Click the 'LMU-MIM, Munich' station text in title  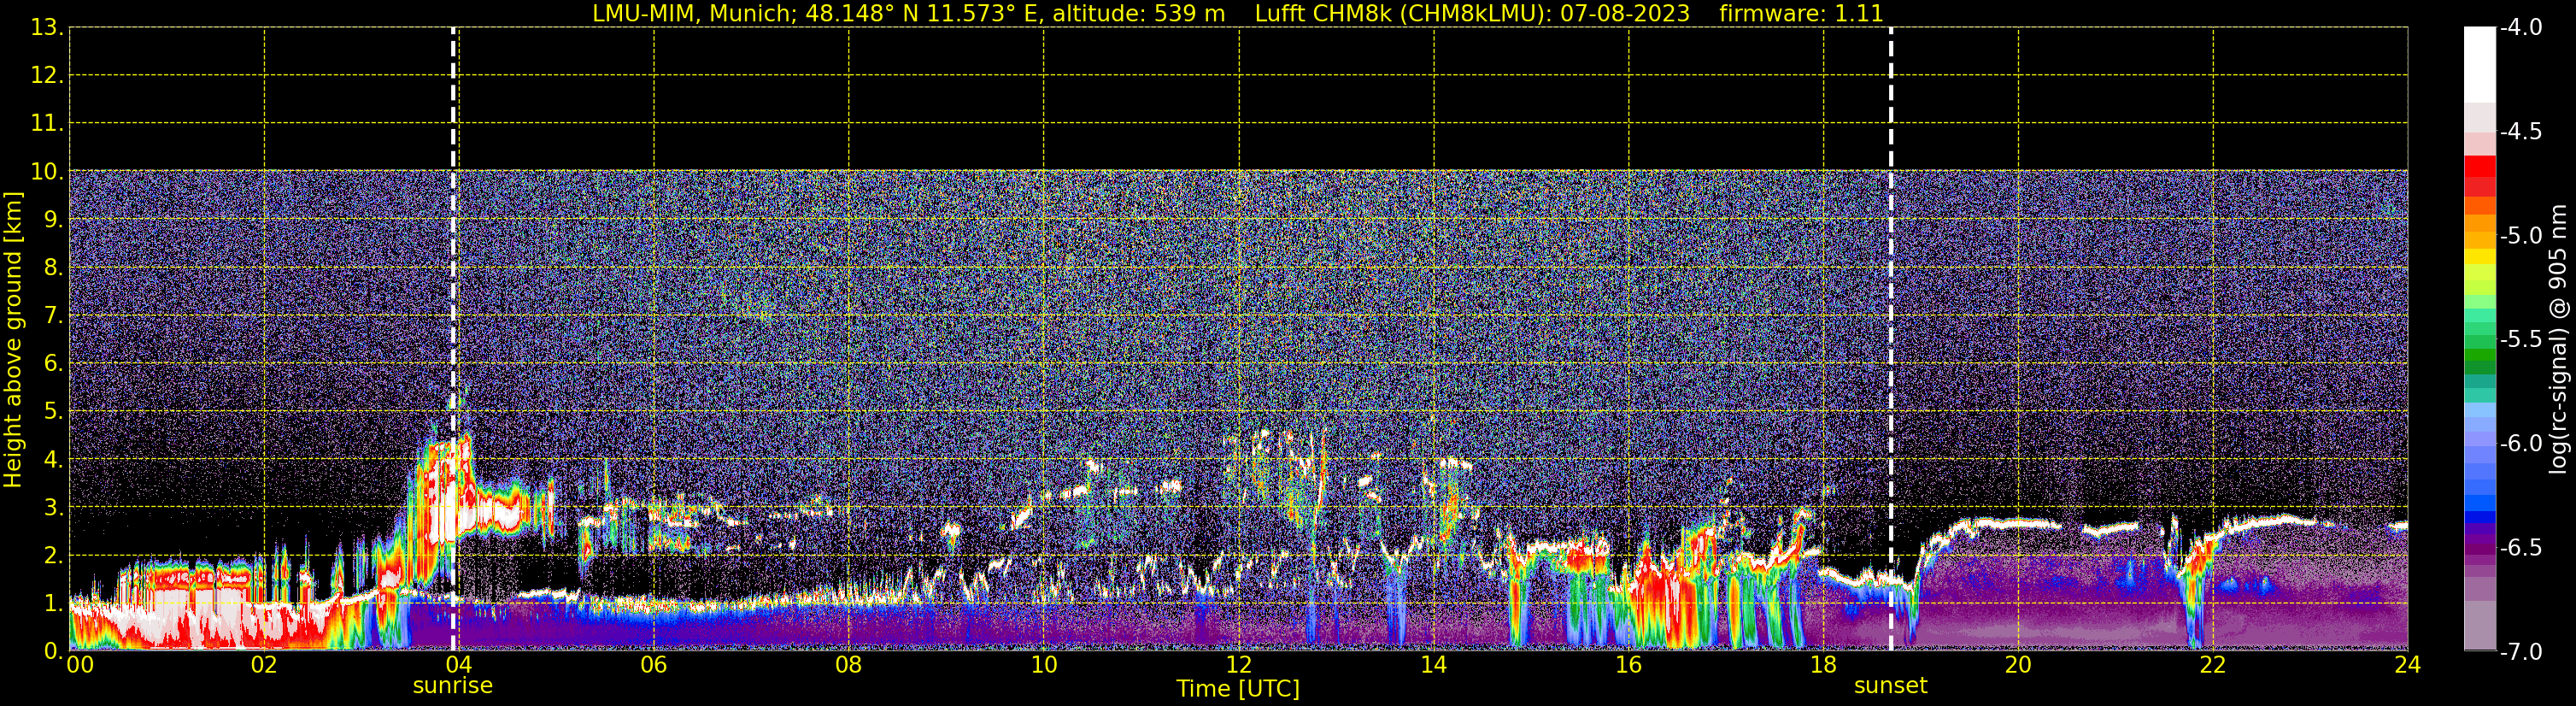coord(691,14)
